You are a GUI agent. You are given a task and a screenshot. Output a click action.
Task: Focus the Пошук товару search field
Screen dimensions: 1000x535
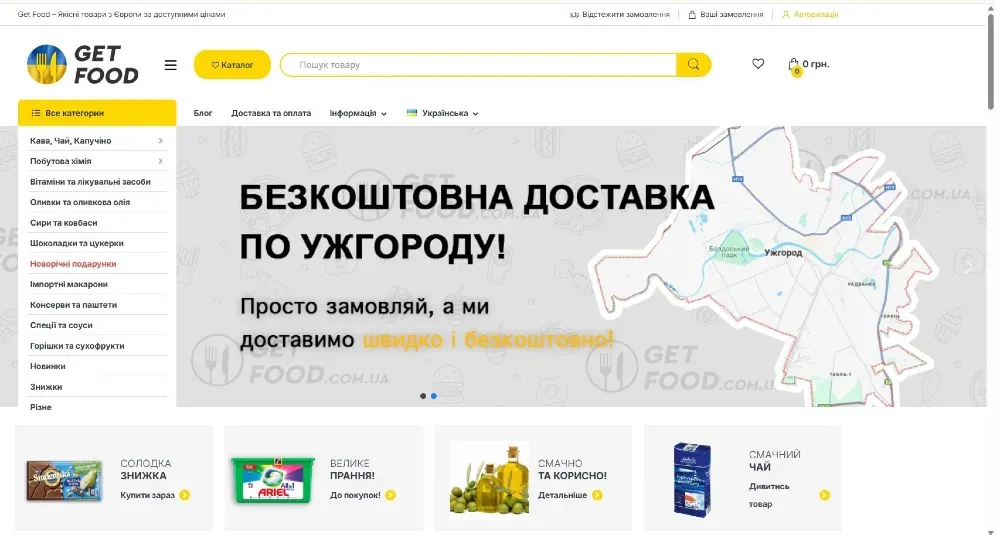point(478,64)
